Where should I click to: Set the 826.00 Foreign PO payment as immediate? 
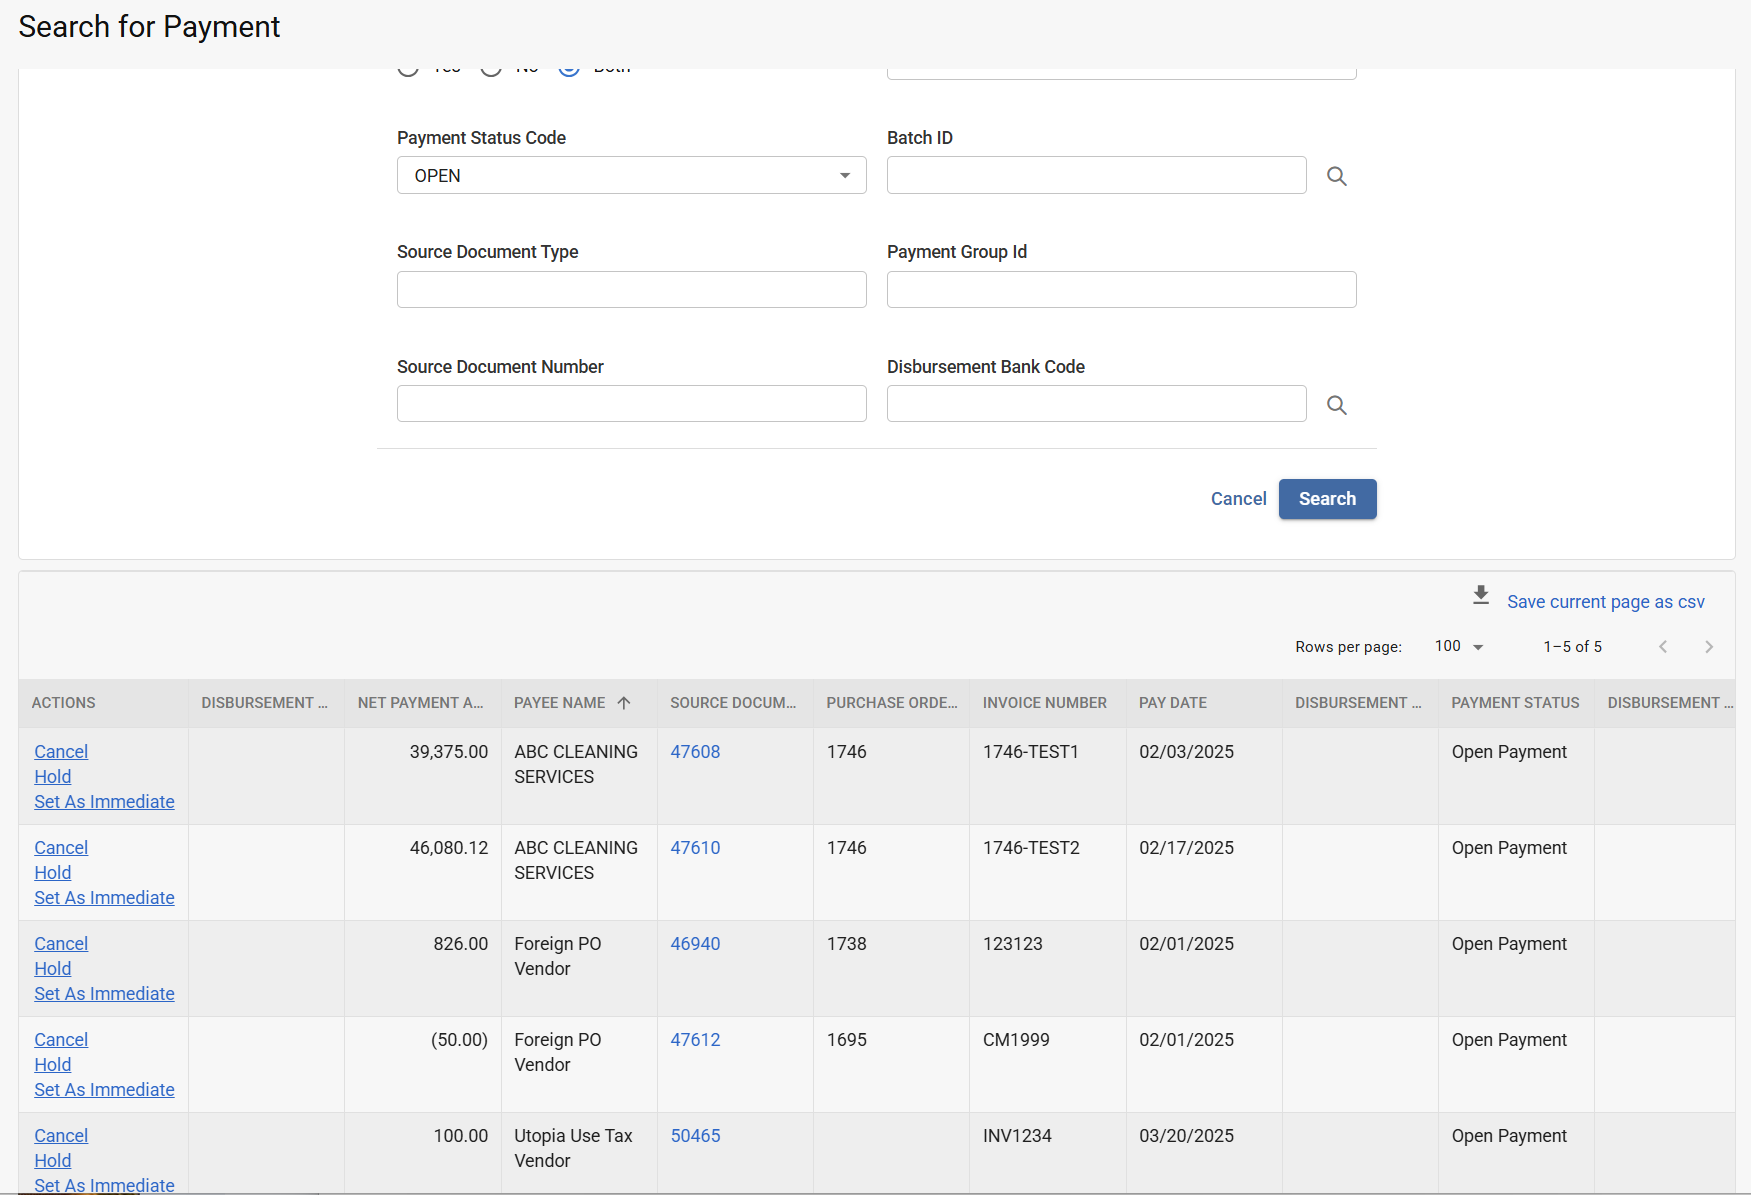[104, 994]
